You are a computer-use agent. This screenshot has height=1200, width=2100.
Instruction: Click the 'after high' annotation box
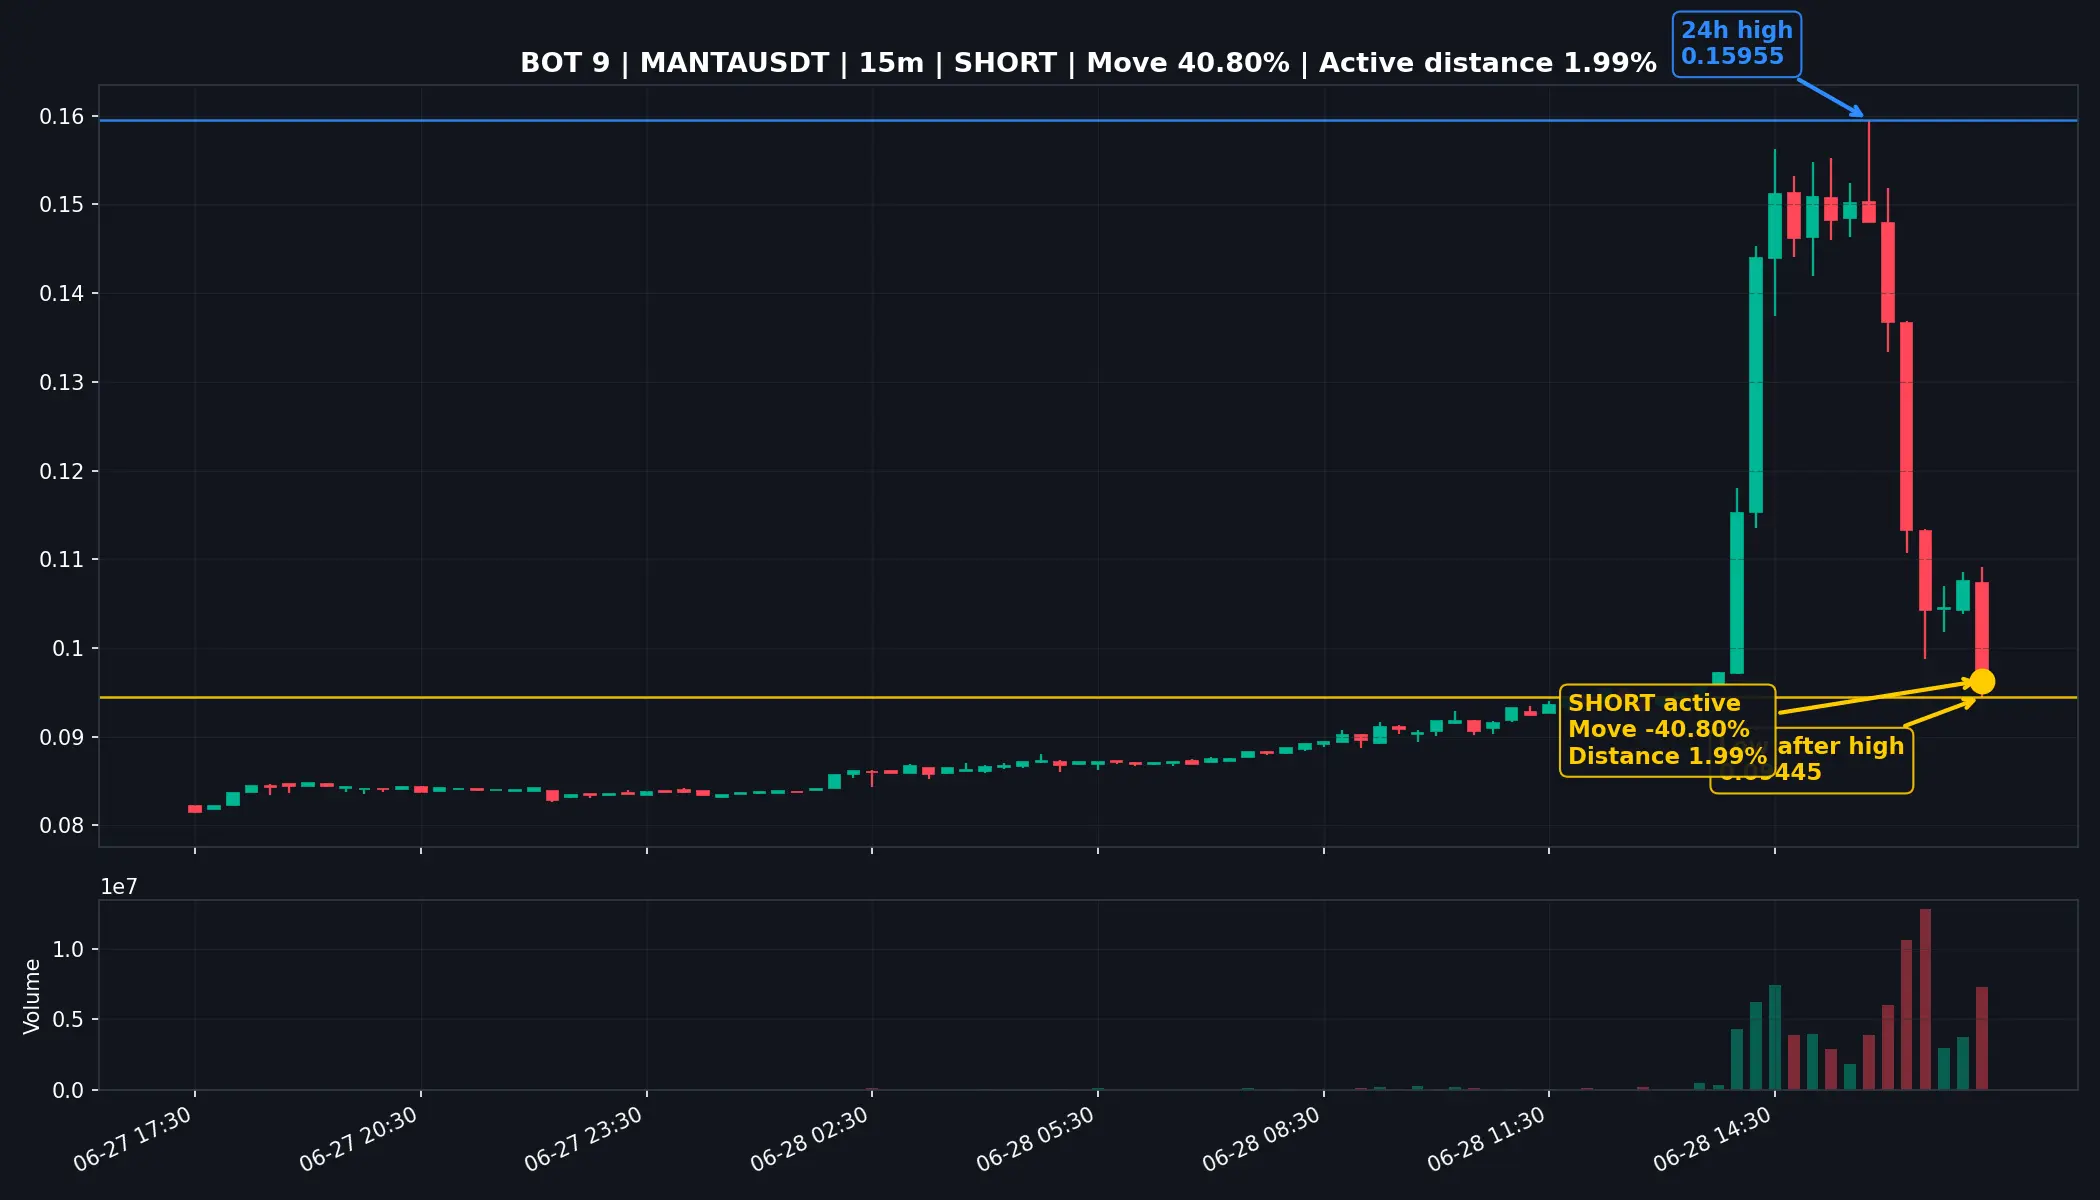click(1843, 760)
